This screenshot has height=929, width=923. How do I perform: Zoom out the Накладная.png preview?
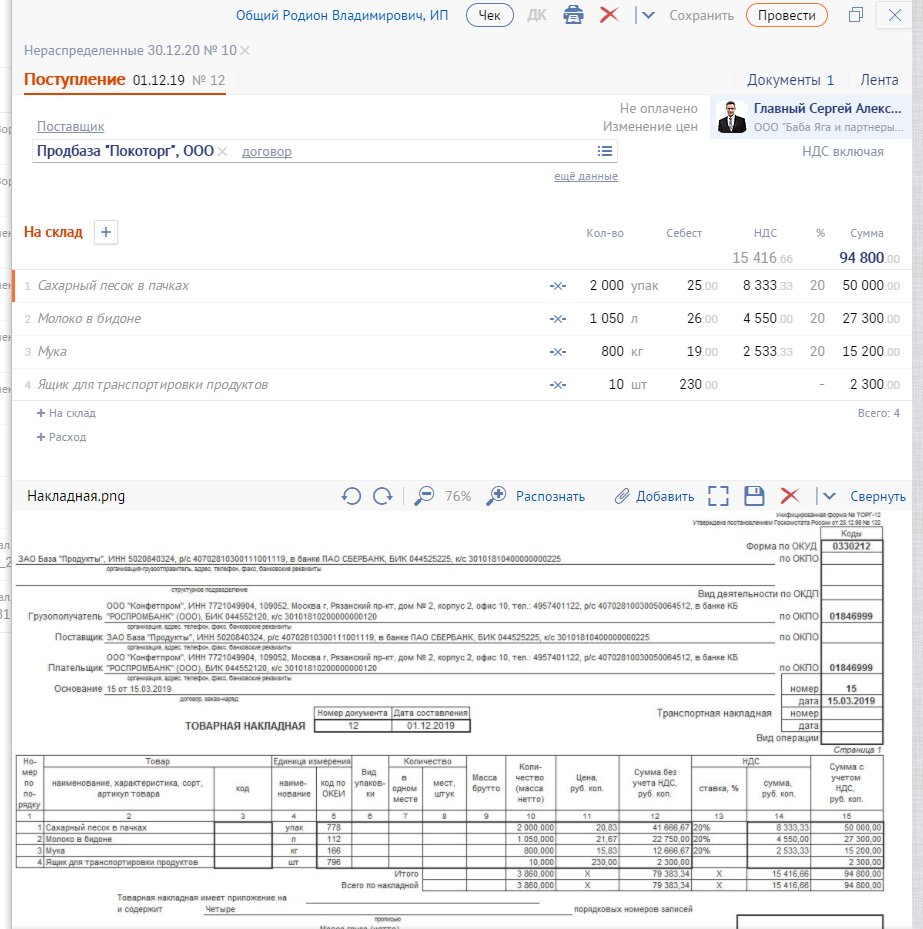(x=424, y=496)
